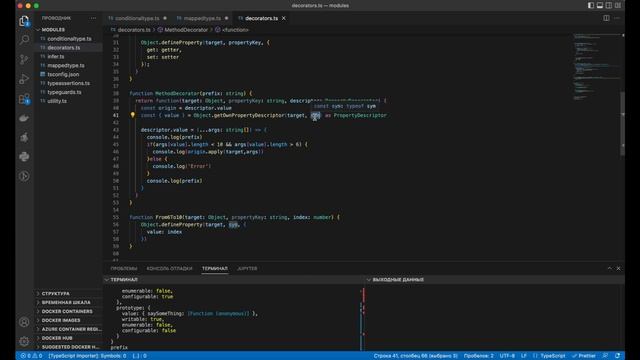Switch to the ПРОБЛЕМЫ panel tab

pyautogui.click(x=124, y=269)
